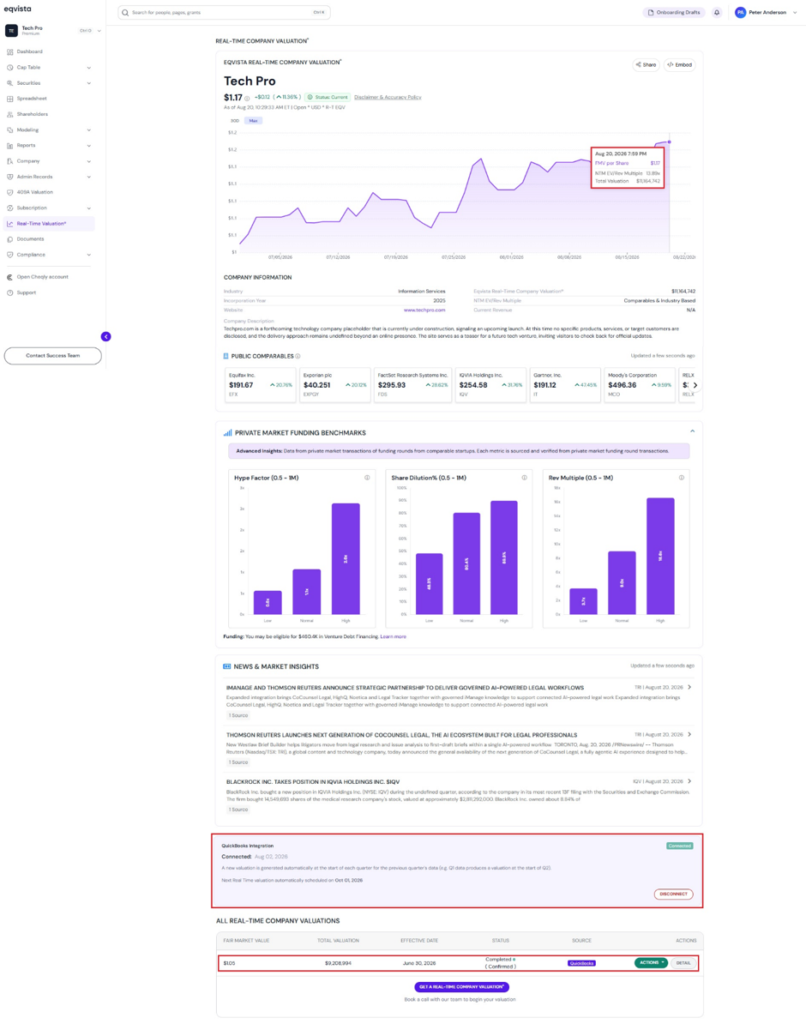Screen dimensions: 806x1024
Task: Click Get a Real-Time Company Valuation button
Action: (461, 987)
